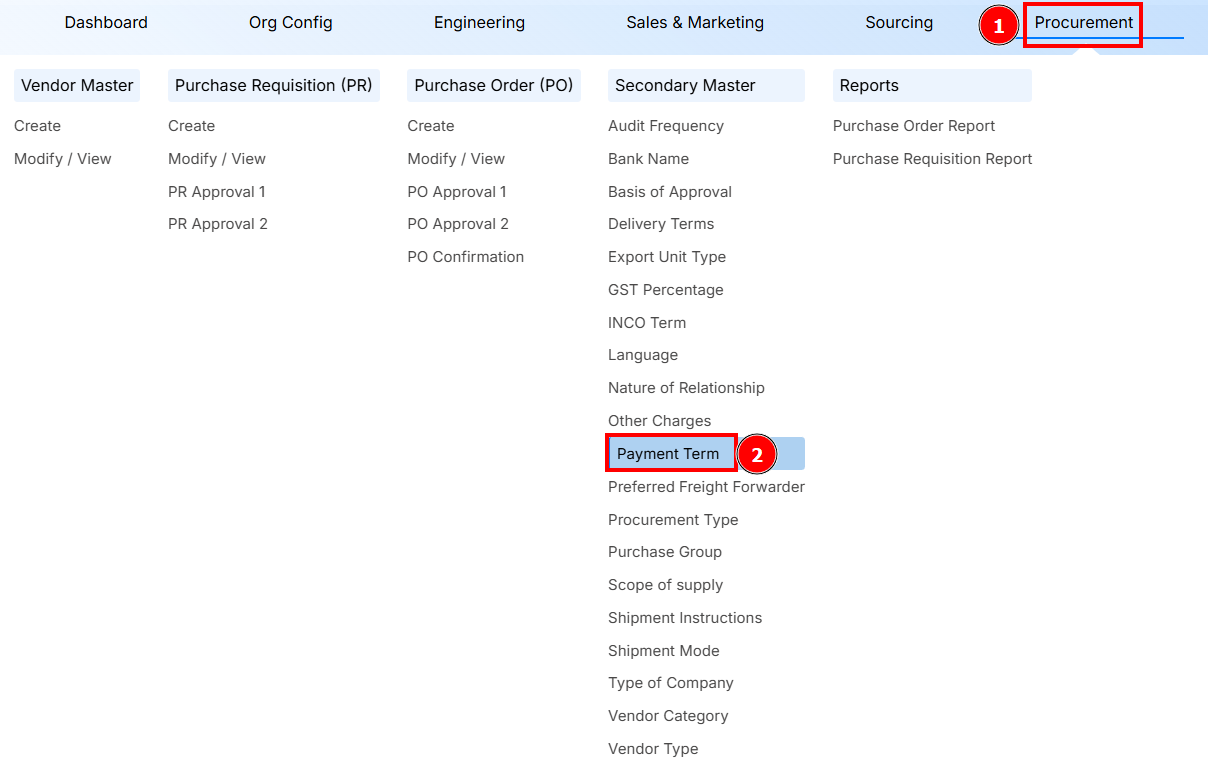
Task: Open the Org Config tab
Action: click(x=290, y=22)
